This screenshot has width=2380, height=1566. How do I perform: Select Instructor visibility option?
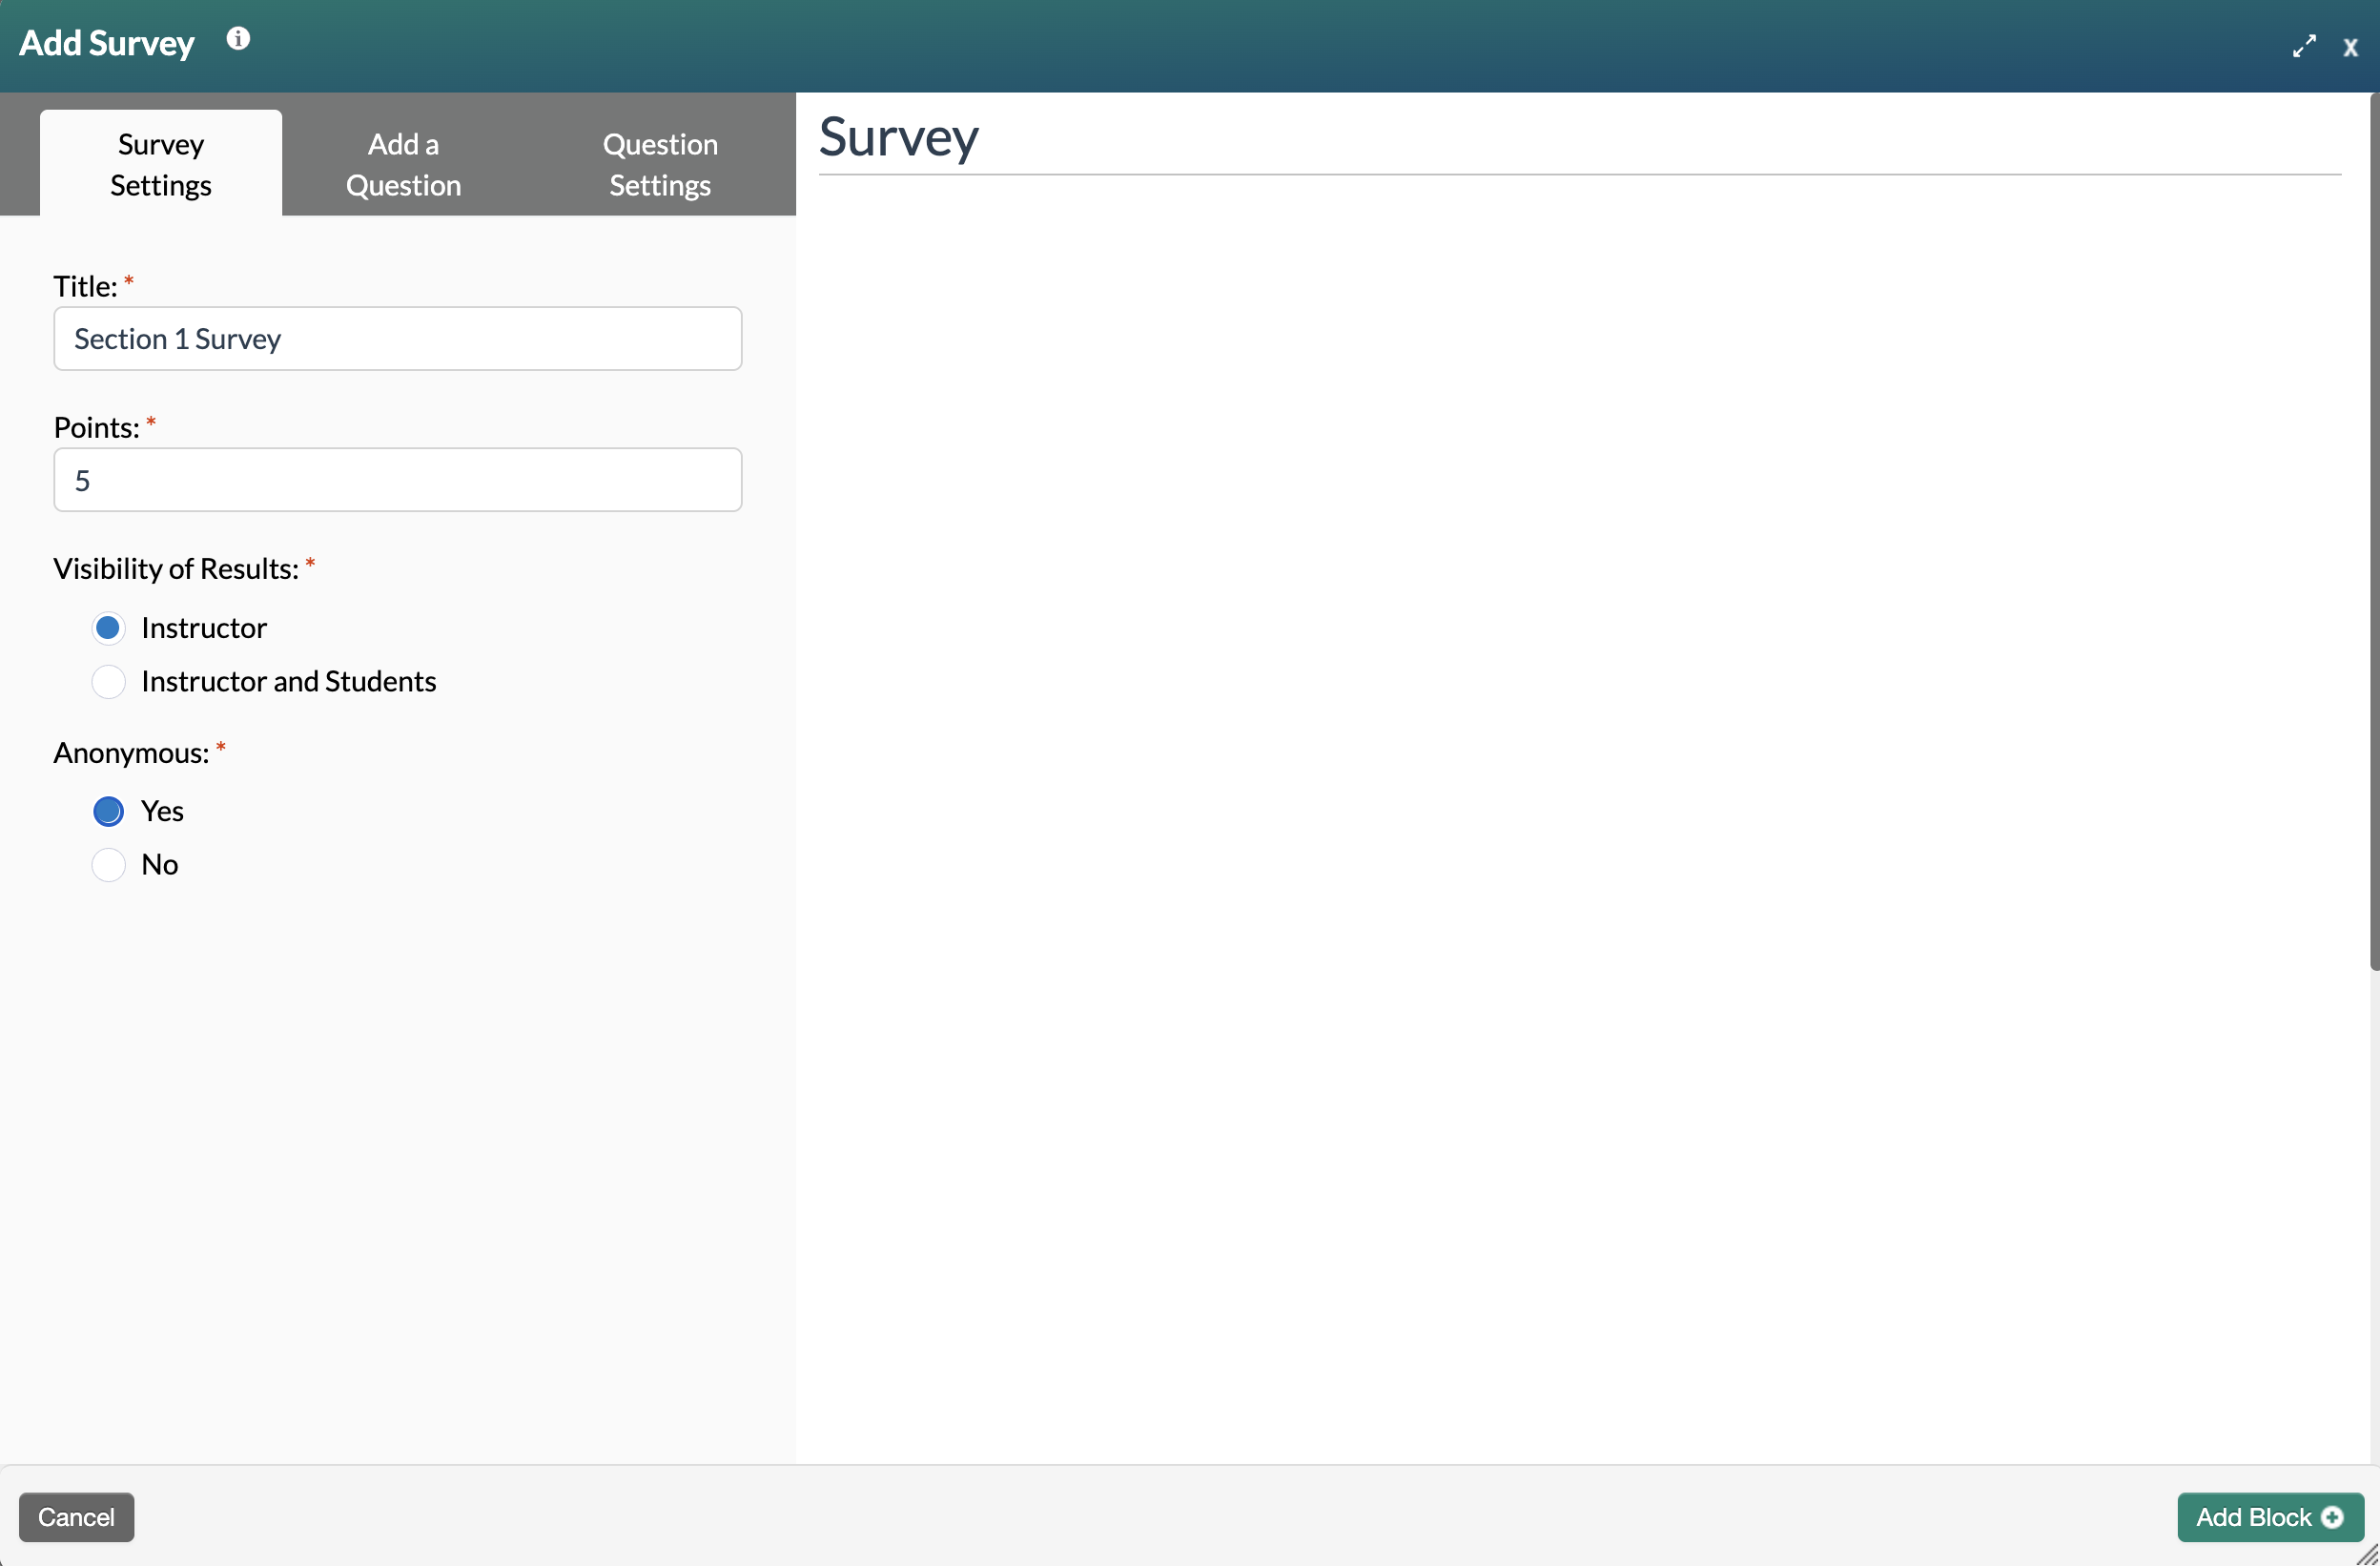[108, 628]
